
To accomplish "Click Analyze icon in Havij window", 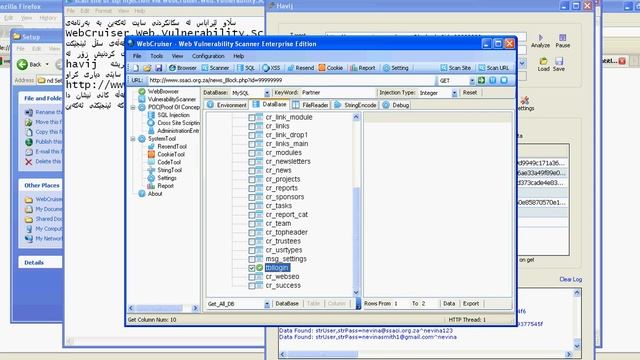I will (x=540, y=41).
